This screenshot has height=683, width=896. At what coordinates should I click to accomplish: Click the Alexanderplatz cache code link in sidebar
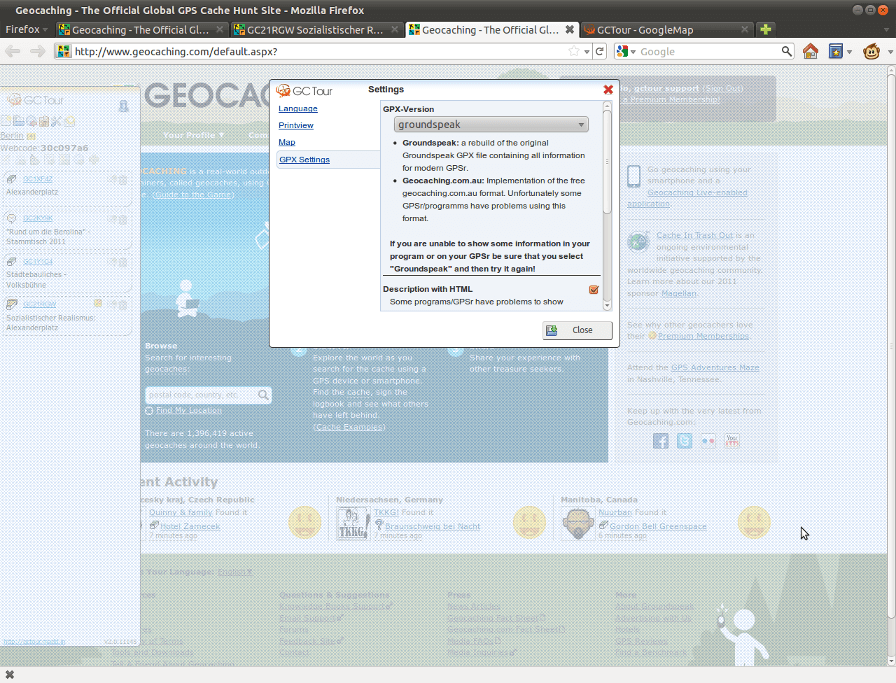(x=37, y=179)
